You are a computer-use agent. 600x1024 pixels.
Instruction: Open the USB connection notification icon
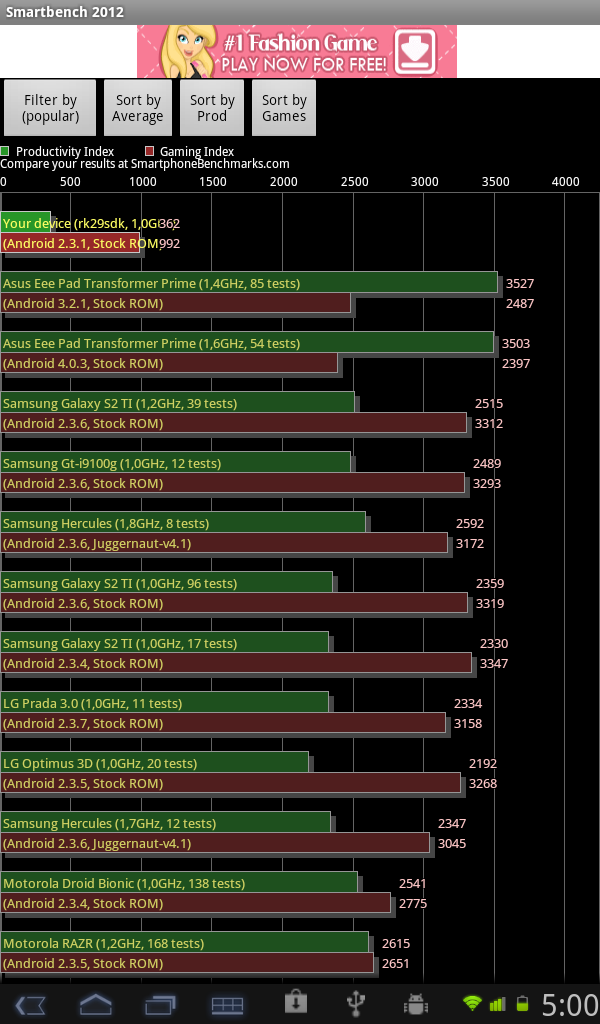(356, 1003)
